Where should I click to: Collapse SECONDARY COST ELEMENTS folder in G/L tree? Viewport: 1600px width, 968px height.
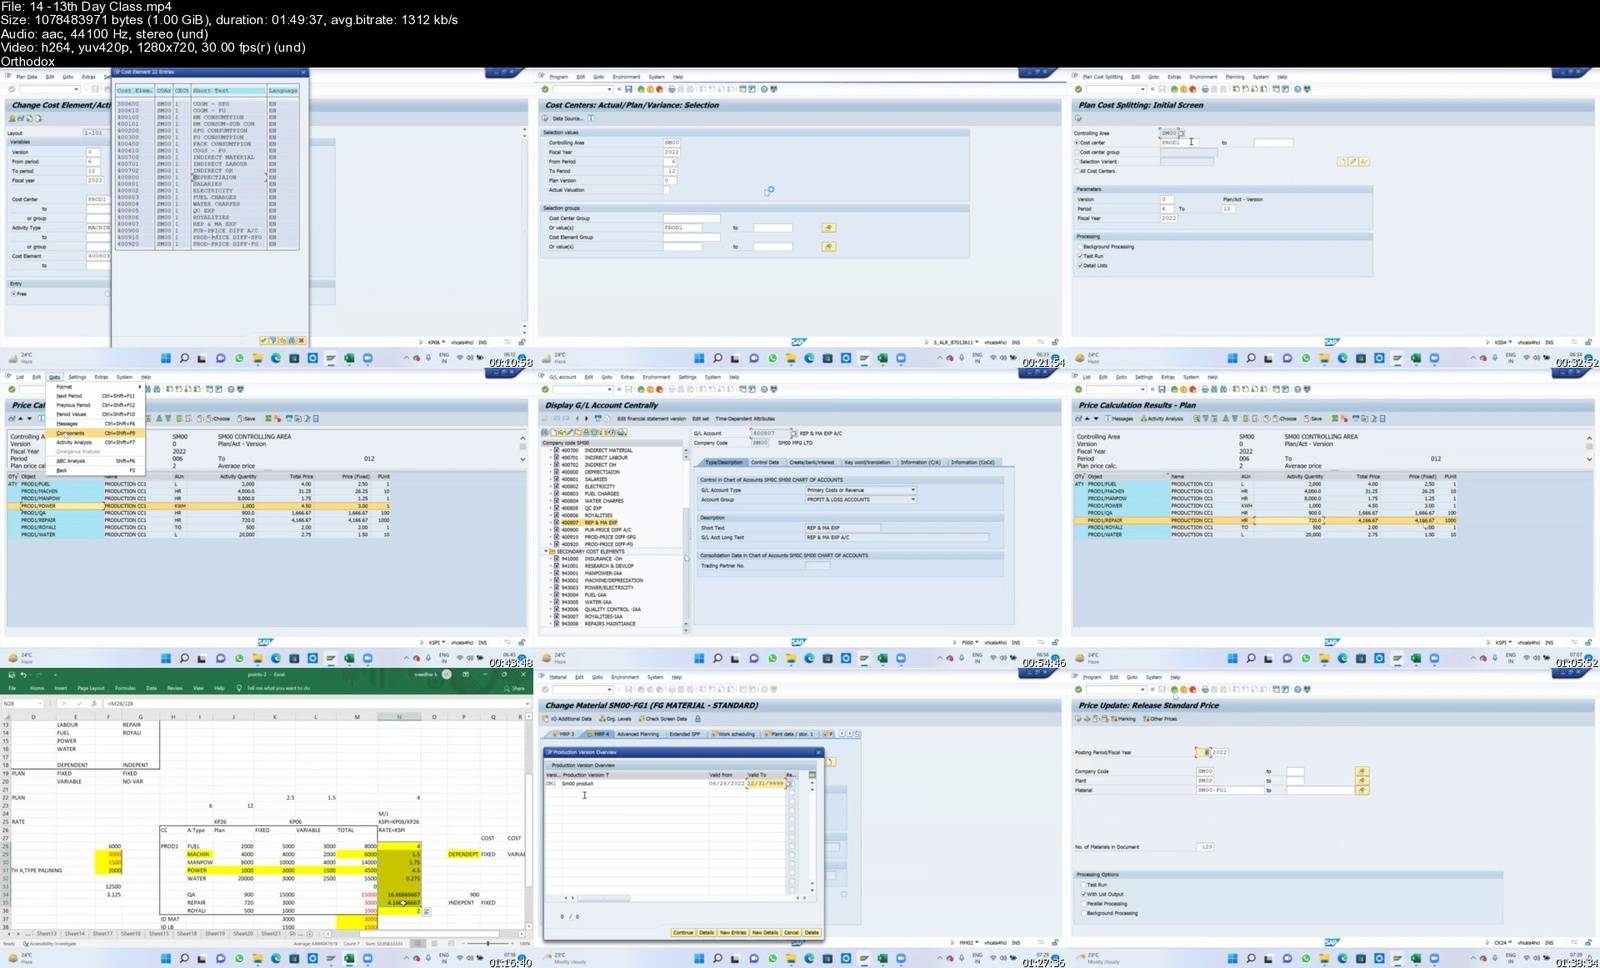(x=546, y=552)
